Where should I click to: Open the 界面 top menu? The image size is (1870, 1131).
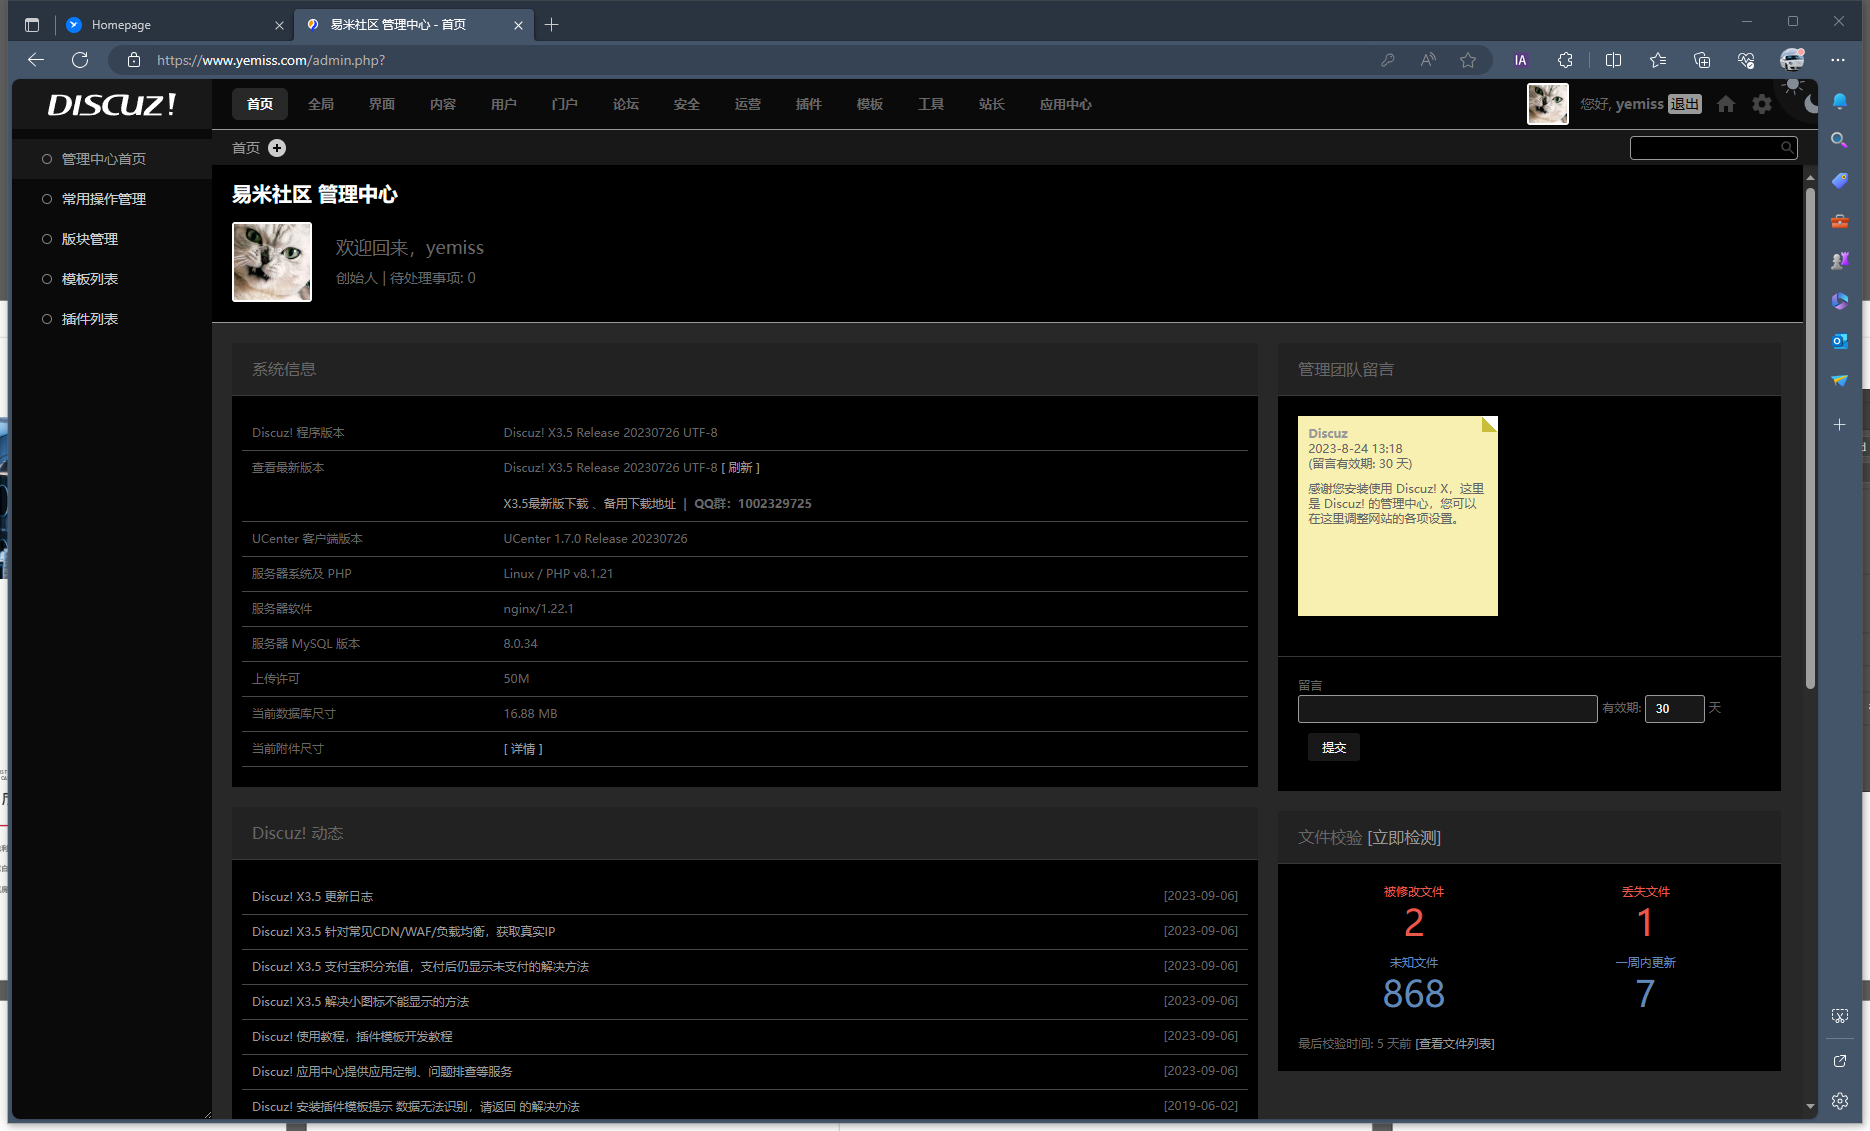tap(382, 104)
